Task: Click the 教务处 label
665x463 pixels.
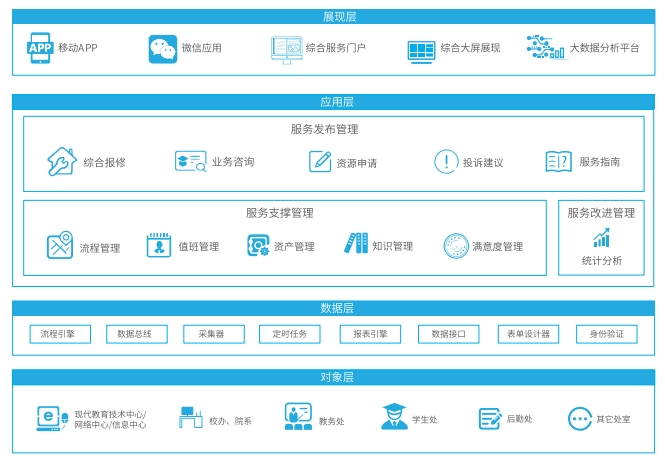Action: click(332, 421)
